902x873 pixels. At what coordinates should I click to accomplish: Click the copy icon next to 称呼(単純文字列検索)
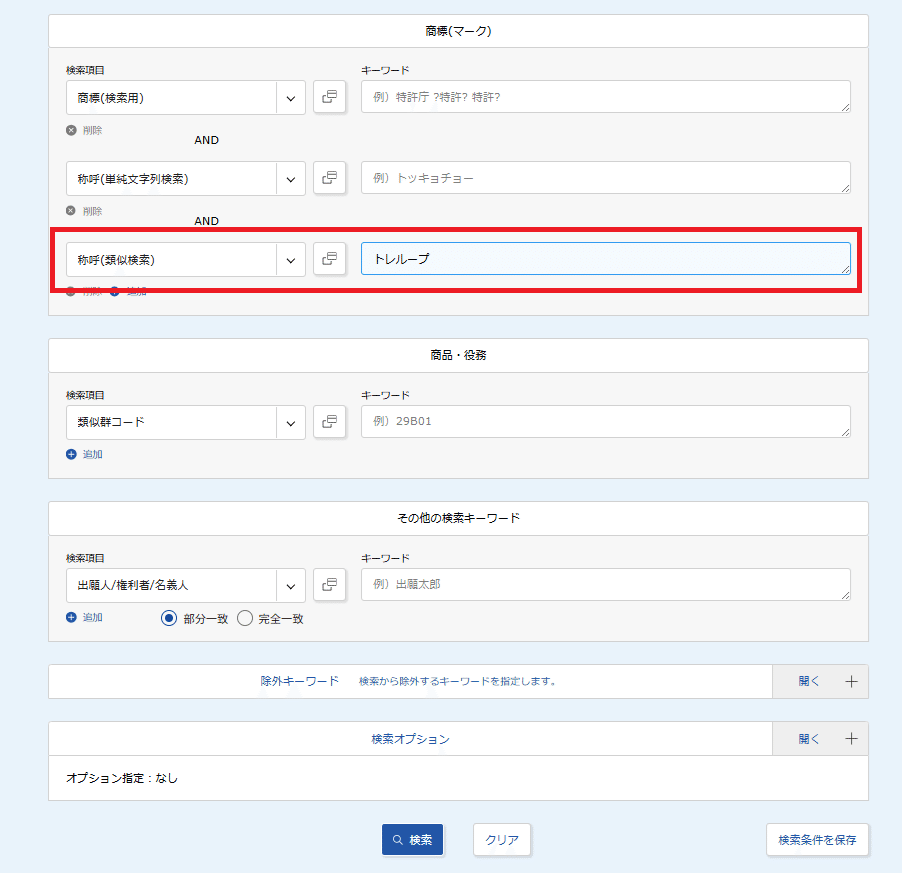pyautogui.click(x=329, y=178)
